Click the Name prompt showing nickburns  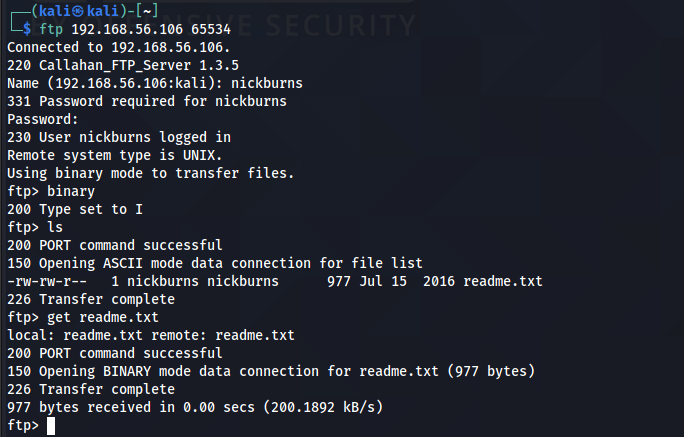(x=155, y=83)
